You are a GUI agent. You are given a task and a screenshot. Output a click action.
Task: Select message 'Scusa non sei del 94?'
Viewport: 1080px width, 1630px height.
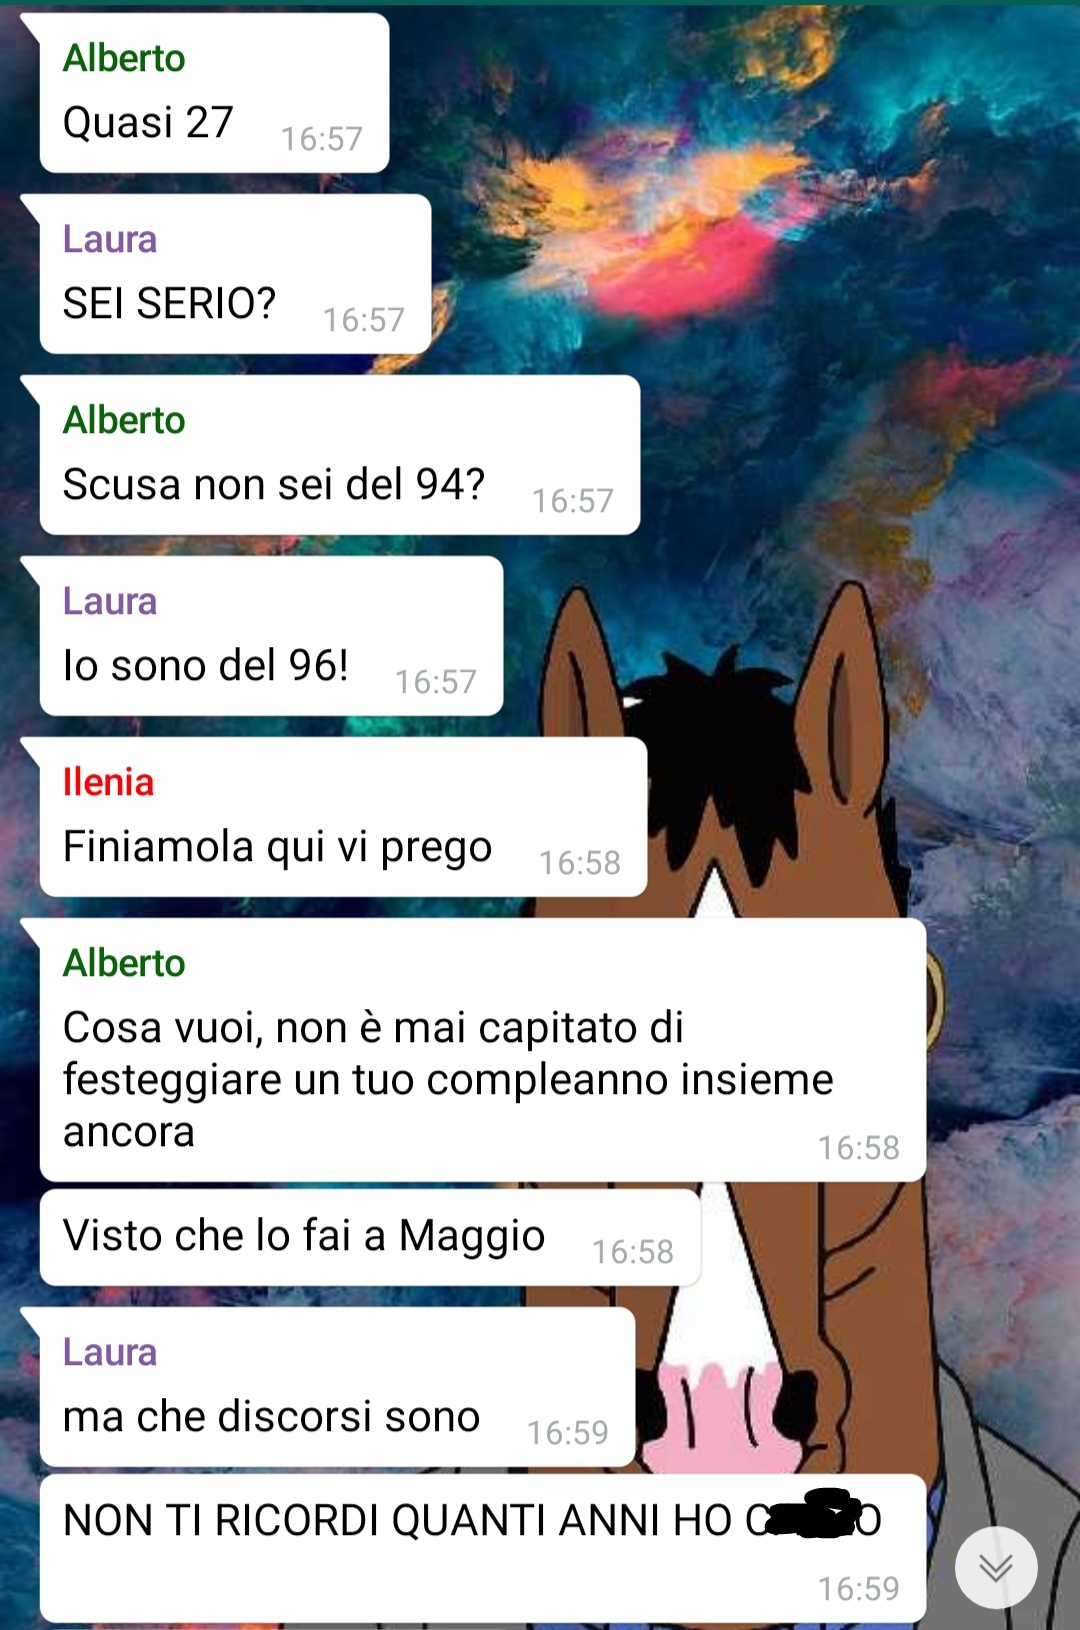tap(339, 455)
